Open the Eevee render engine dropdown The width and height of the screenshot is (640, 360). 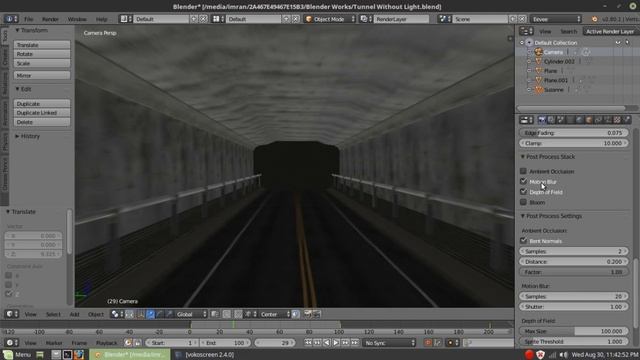[x=556, y=19]
